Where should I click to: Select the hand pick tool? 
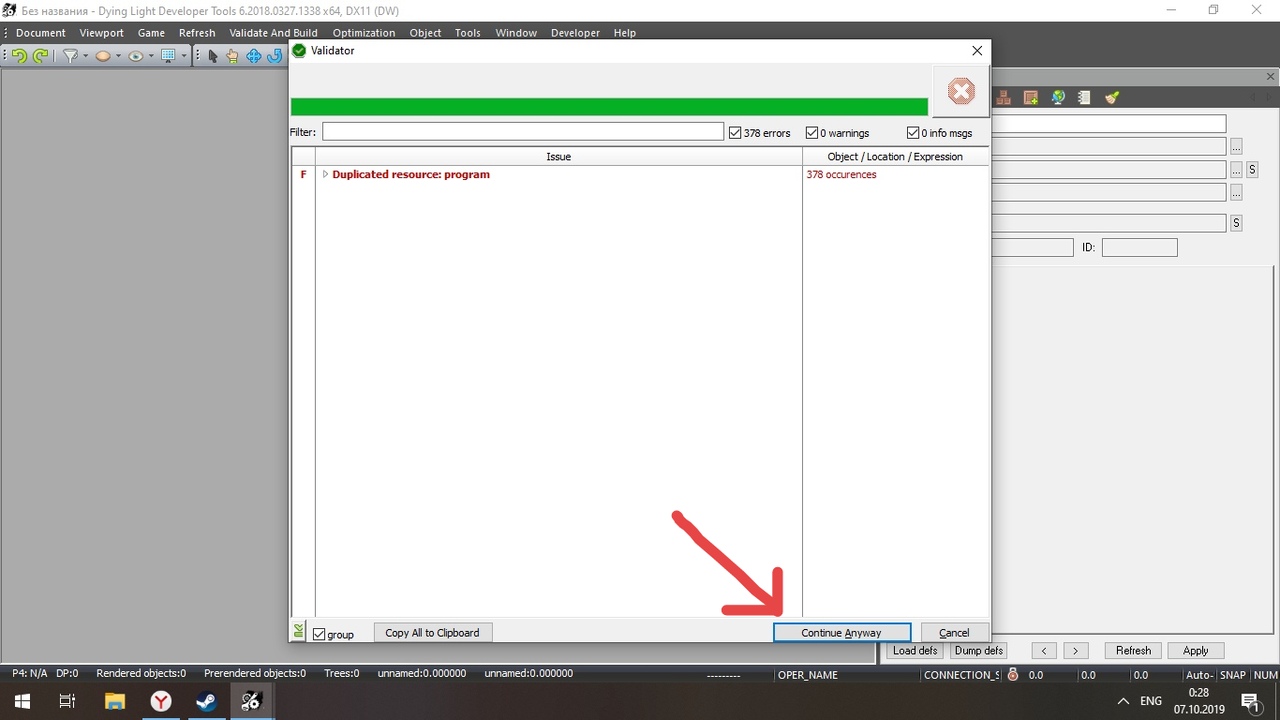click(232, 56)
